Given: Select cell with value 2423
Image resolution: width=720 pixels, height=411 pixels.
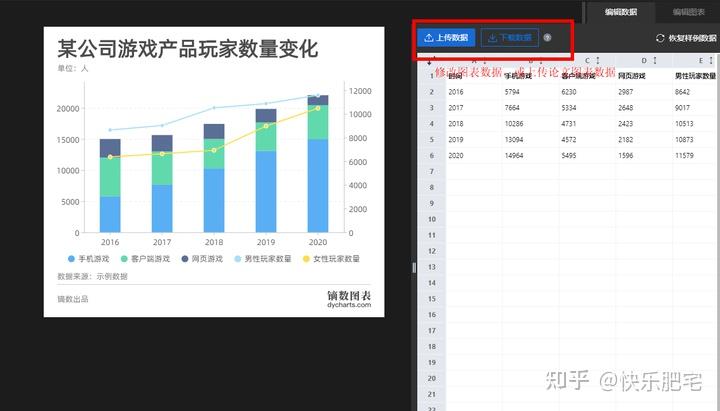Looking at the screenshot, I should coord(644,124).
